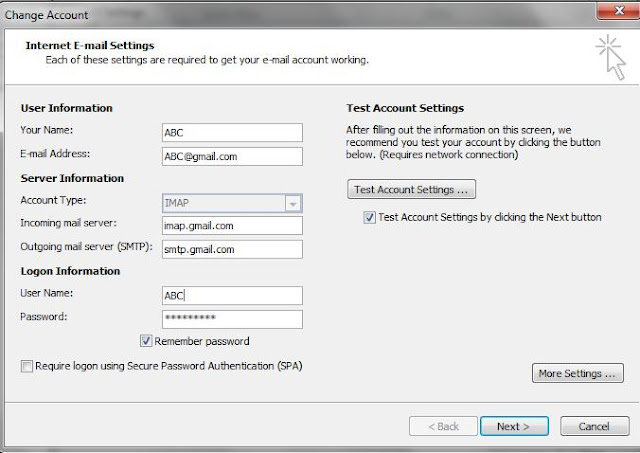
Task: Open More Settings dialog
Action: click(x=578, y=373)
